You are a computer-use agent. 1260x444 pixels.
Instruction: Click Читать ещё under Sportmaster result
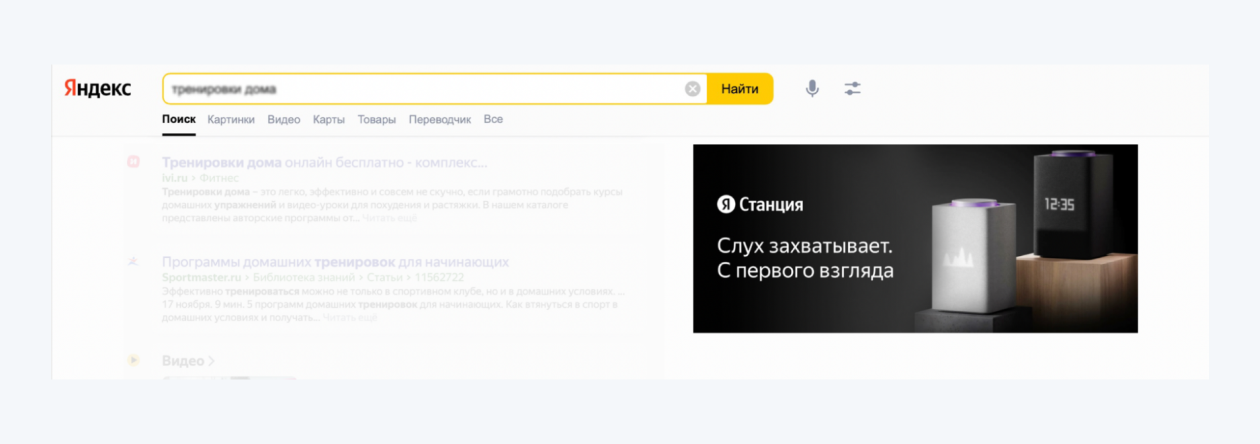[x=349, y=317]
